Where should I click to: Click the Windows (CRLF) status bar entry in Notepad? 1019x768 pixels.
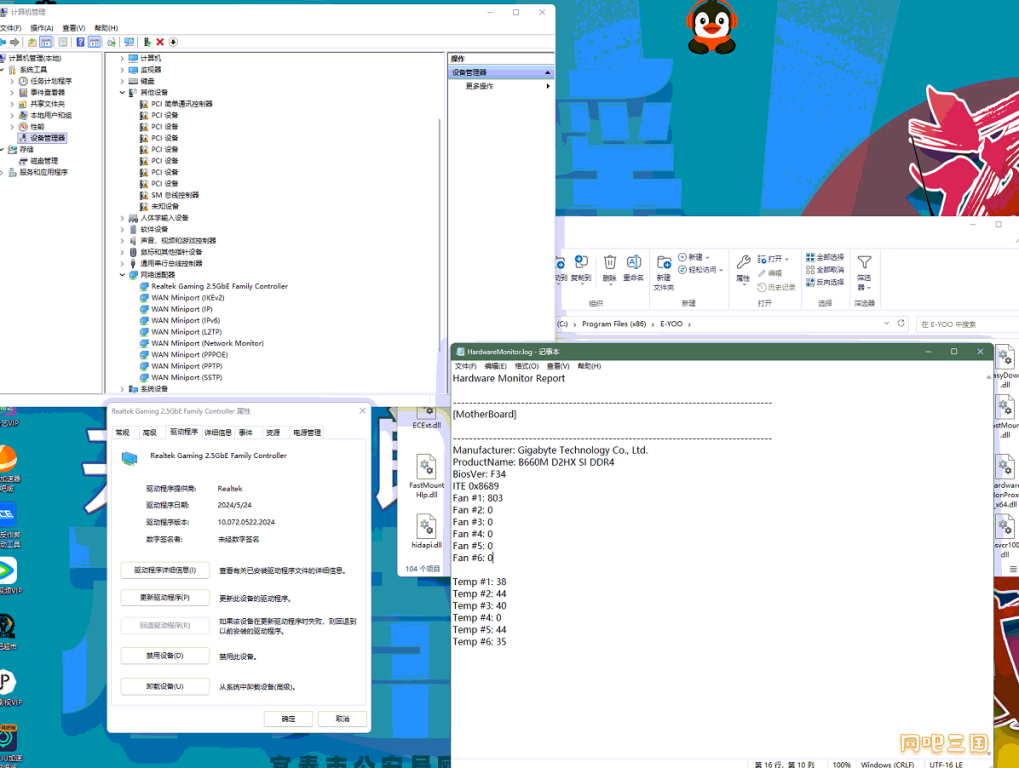point(887,765)
